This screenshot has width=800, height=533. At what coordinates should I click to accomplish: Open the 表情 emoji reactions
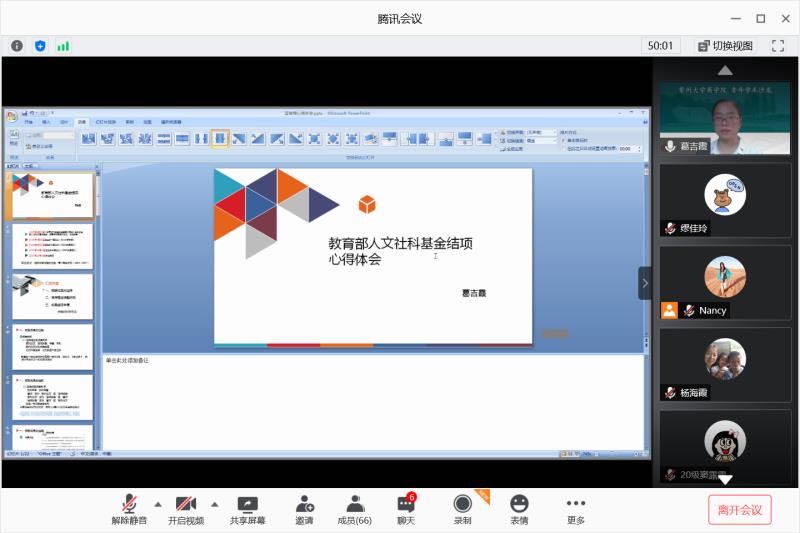(x=519, y=510)
